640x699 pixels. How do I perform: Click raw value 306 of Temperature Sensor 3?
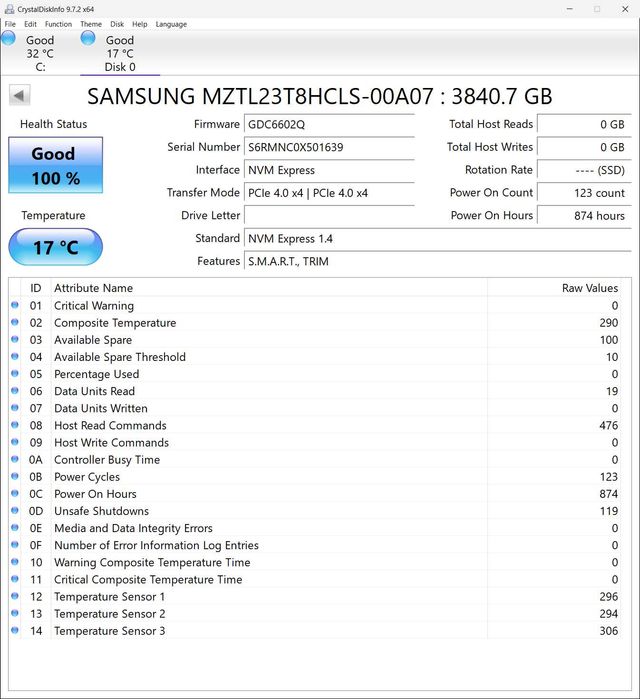pos(608,631)
